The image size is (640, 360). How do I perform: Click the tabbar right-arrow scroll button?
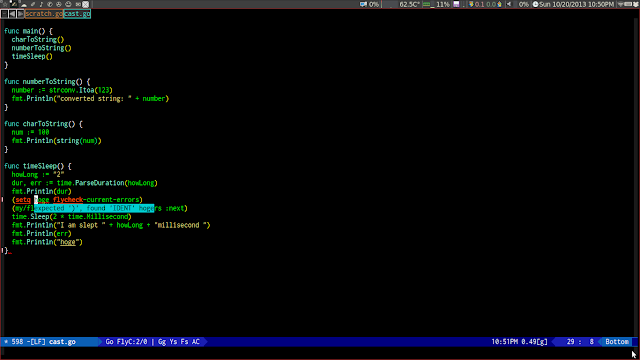20,14
